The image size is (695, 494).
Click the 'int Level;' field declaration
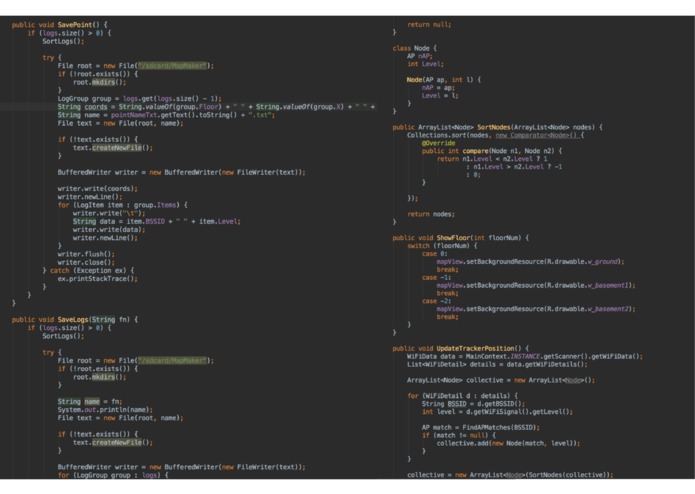tap(425, 64)
